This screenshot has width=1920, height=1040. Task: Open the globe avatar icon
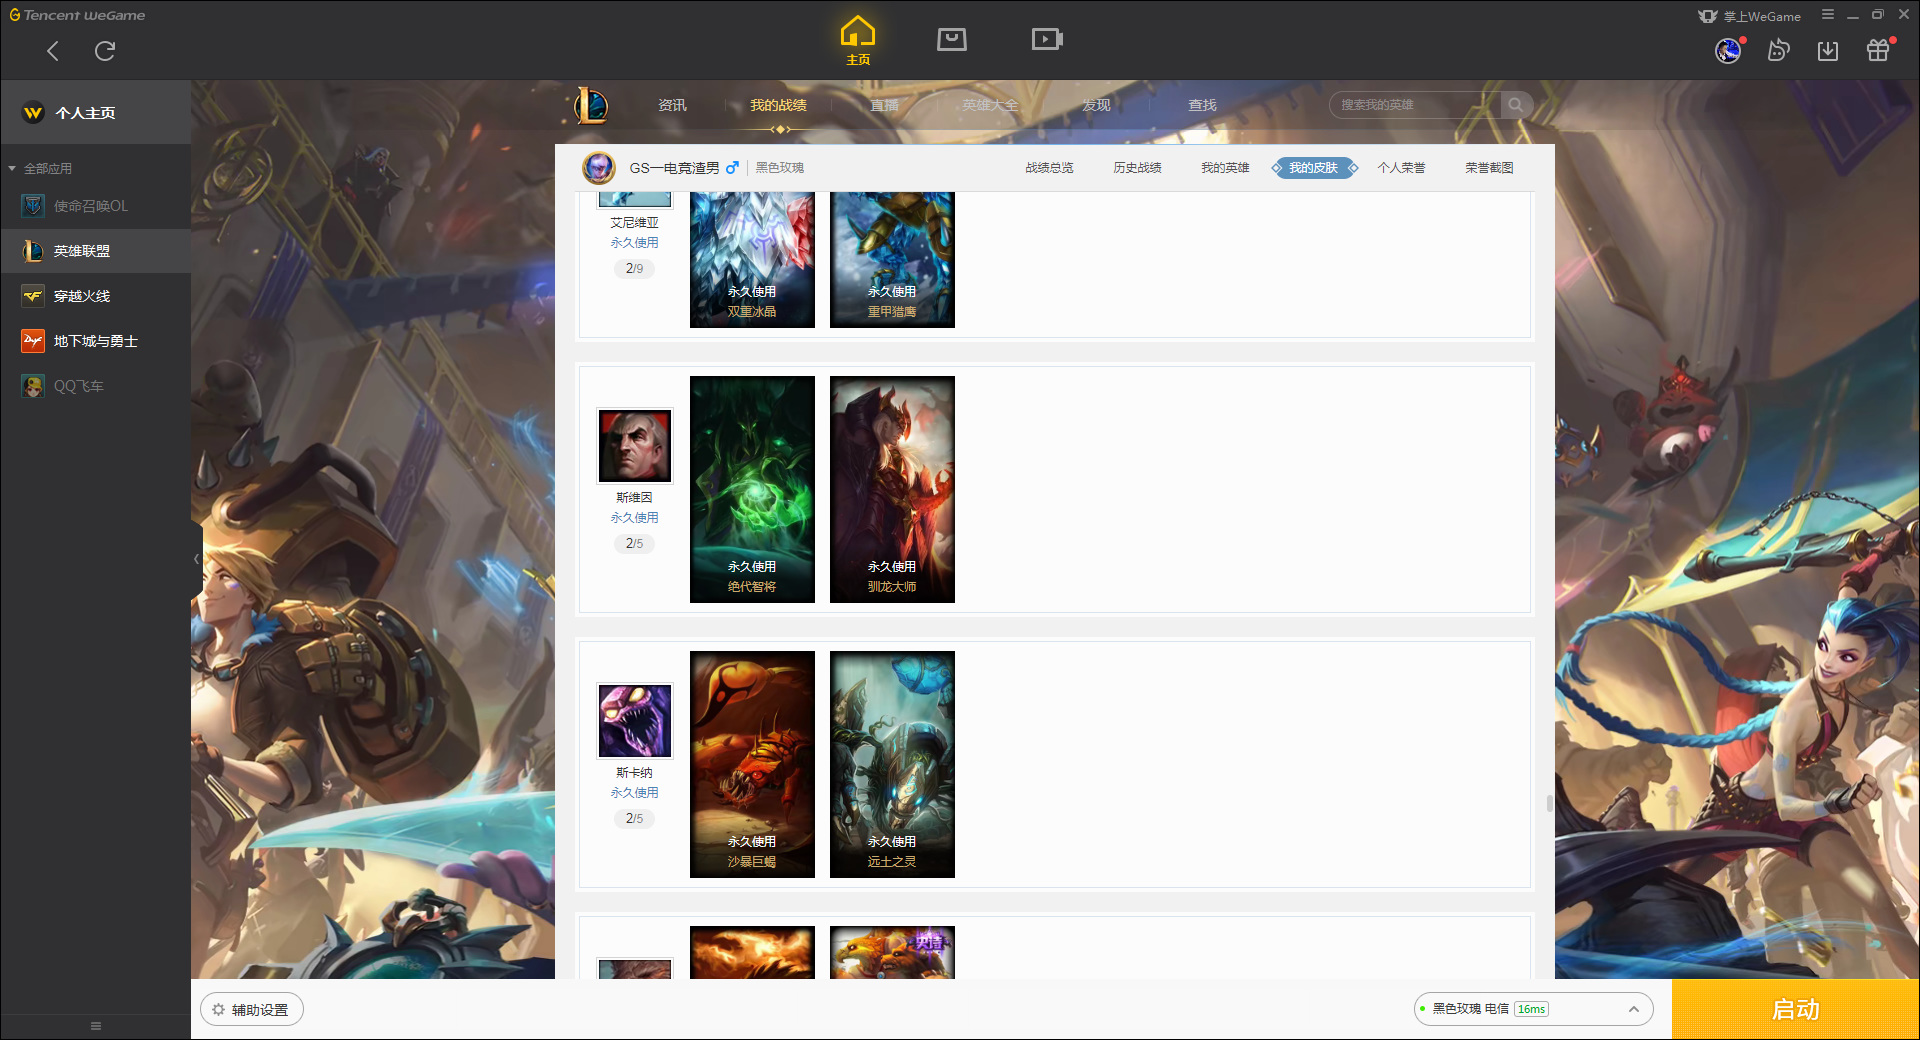click(1728, 50)
